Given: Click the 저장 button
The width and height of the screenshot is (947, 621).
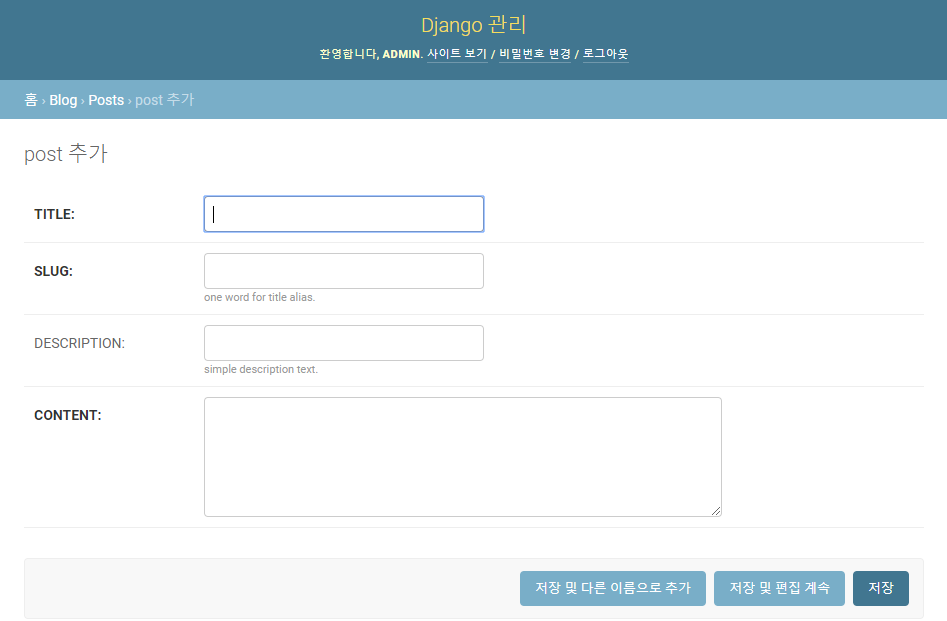Looking at the screenshot, I should point(881,588).
